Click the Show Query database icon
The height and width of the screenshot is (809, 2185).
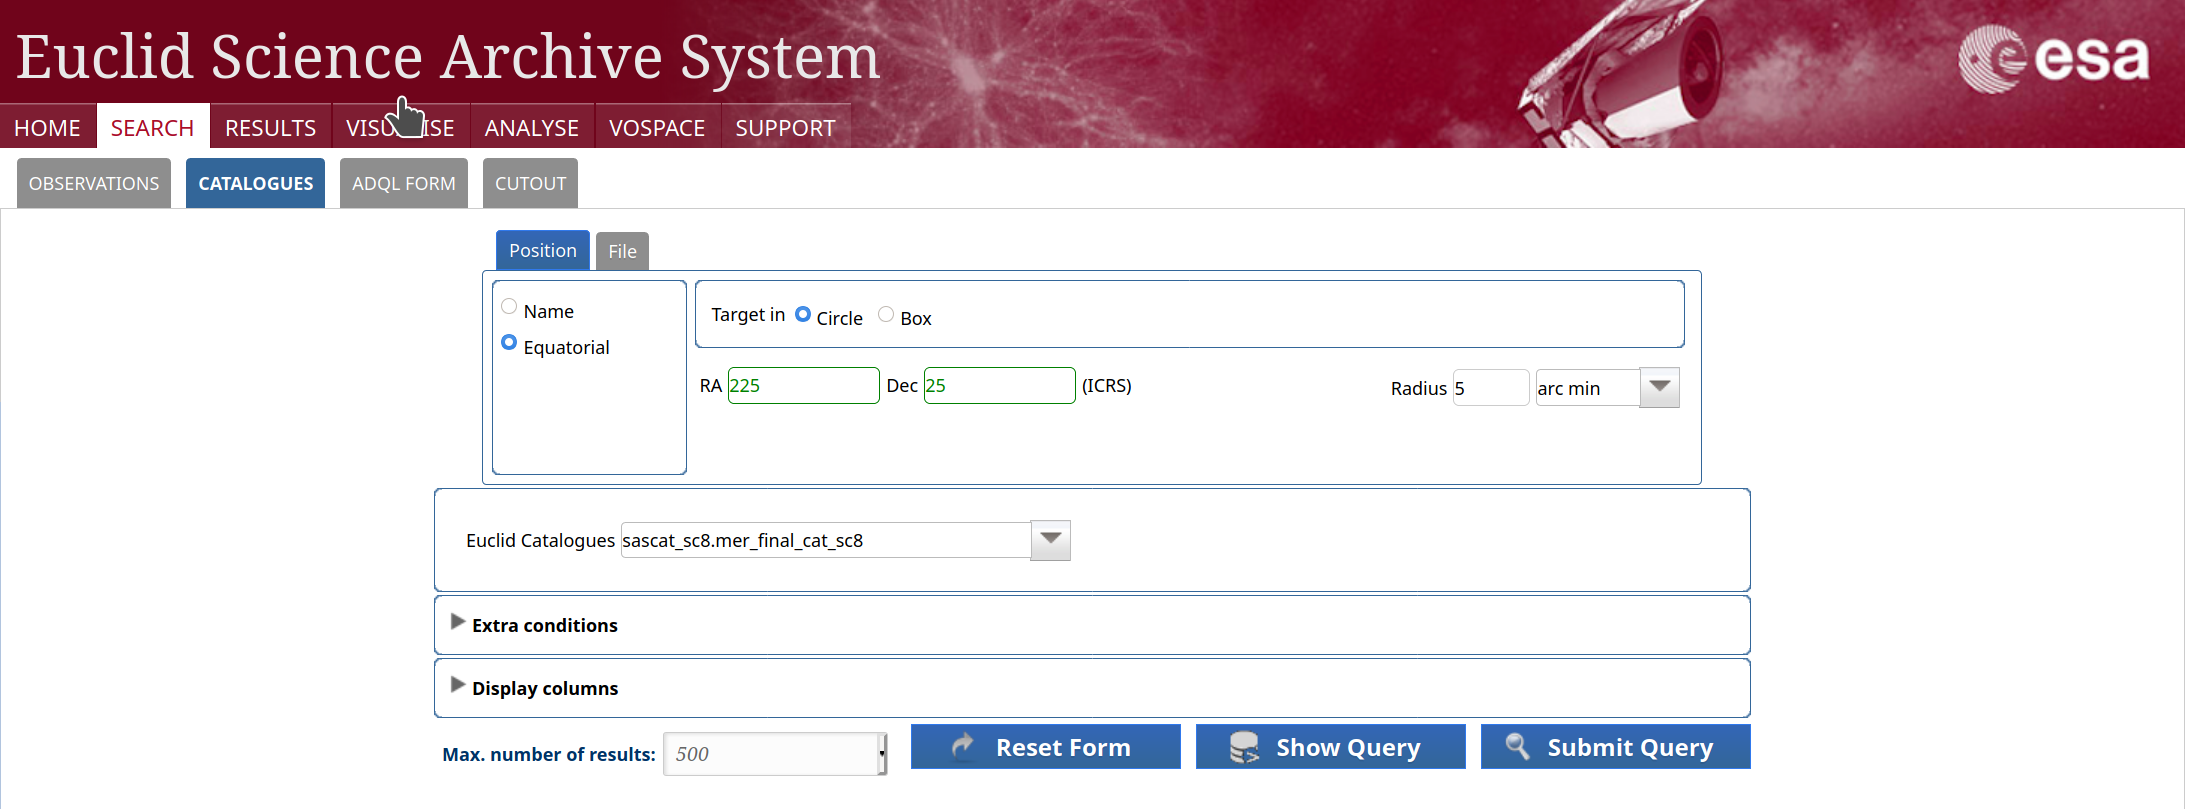1244,747
